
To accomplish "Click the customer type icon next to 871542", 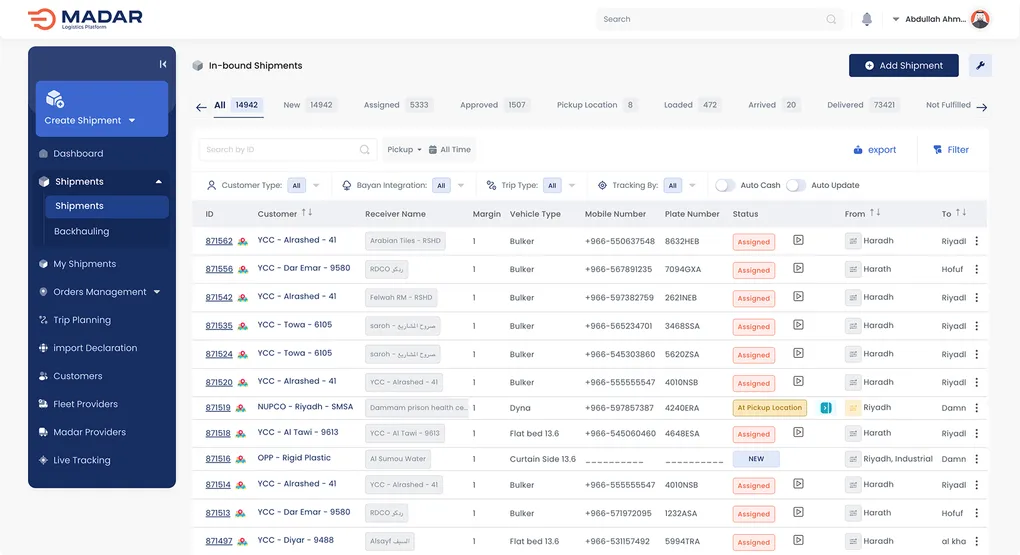I will tap(243, 298).
